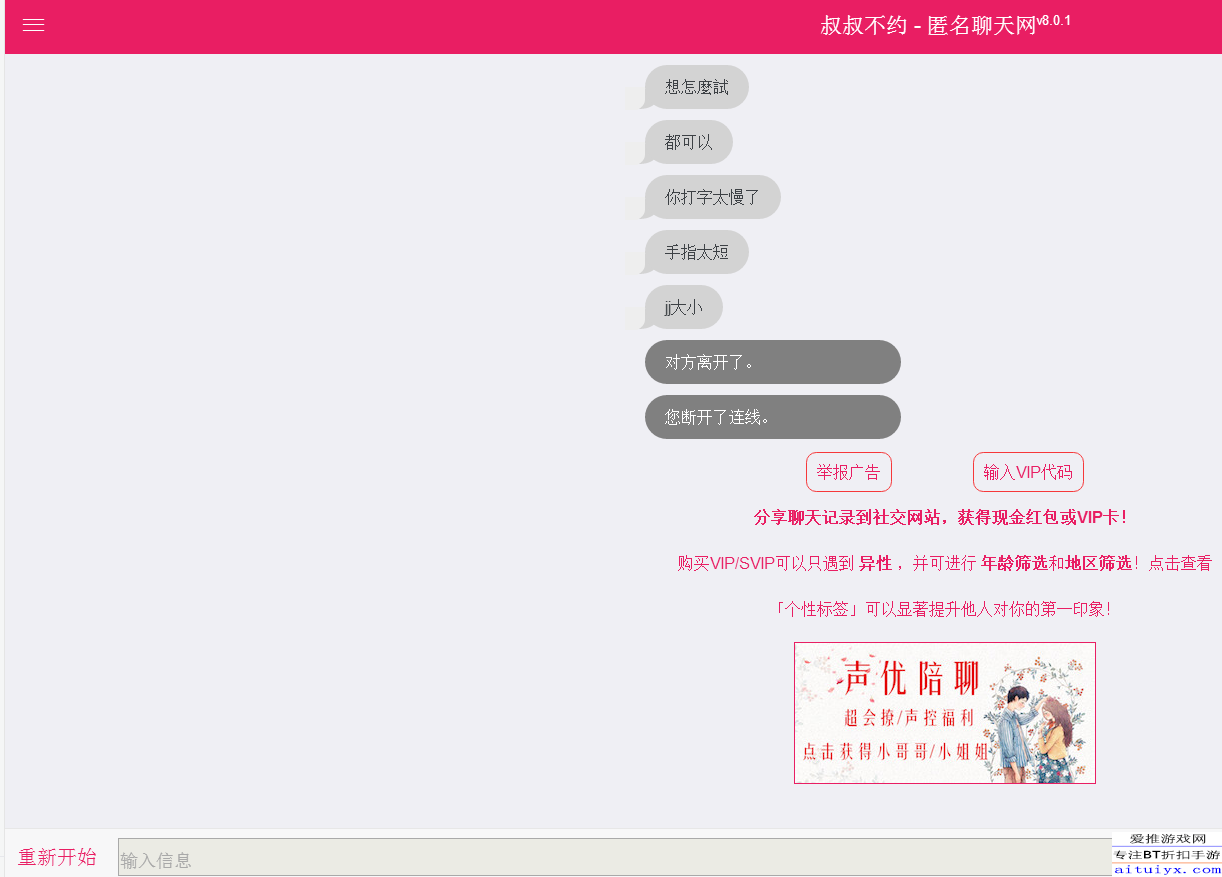Click the aituiyx.com ad in the corner
Screen dimensions: 1222x877
pos(1166,855)
